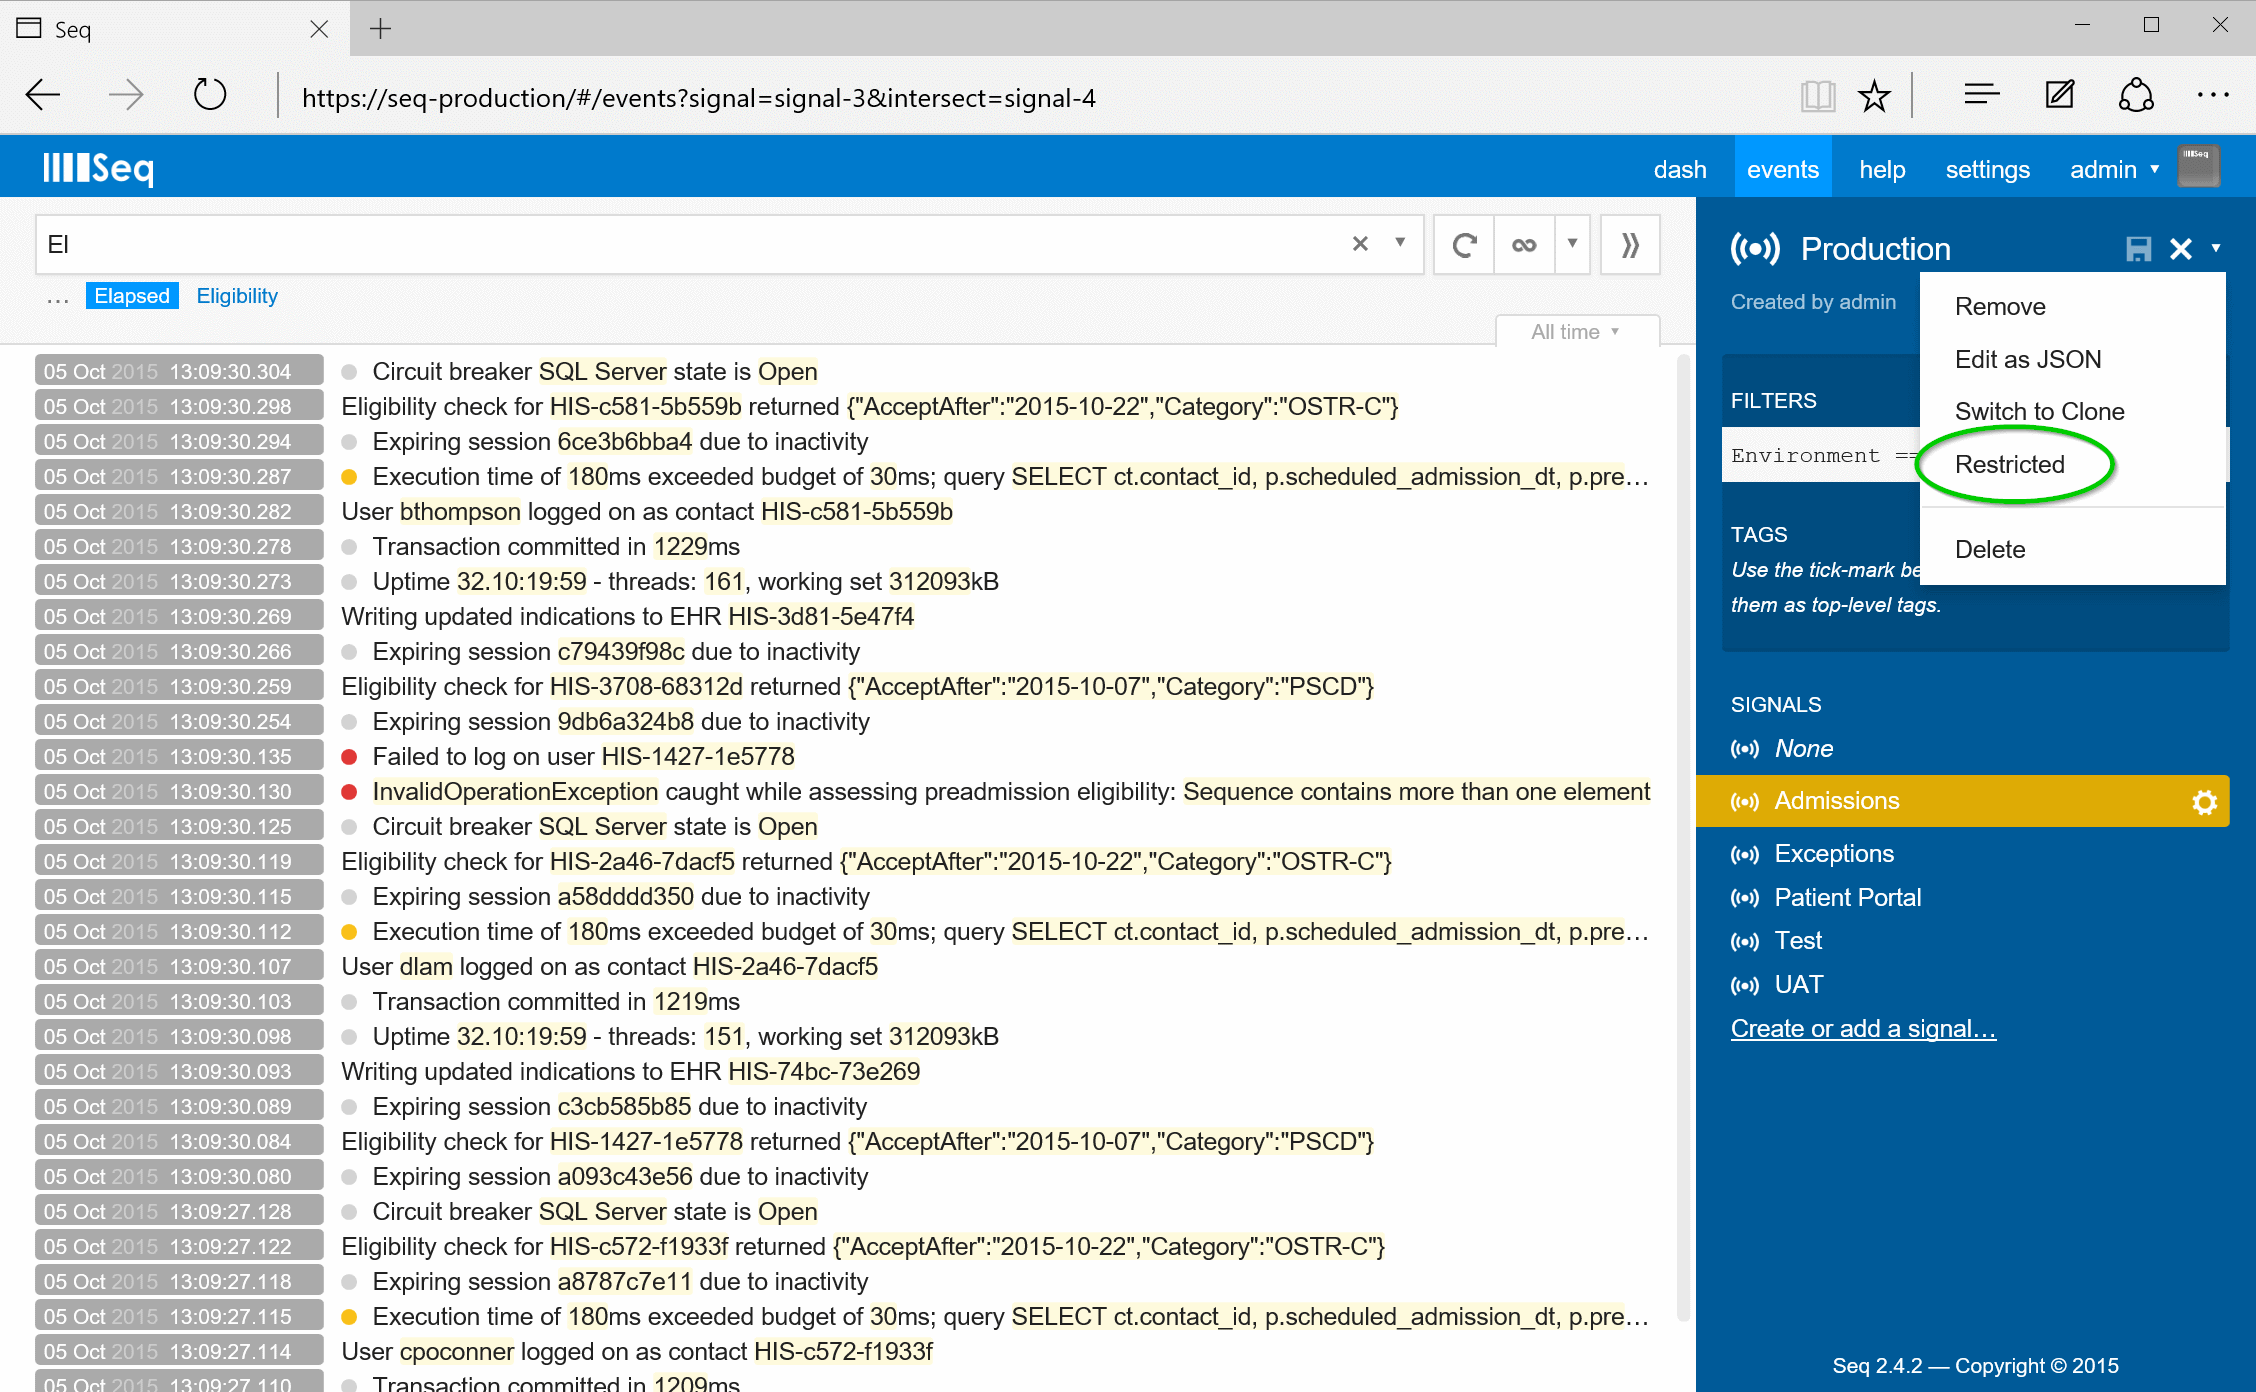Open User bthompson logged on event
This screenshot has width=2256, height=1392.
[647, 512]
